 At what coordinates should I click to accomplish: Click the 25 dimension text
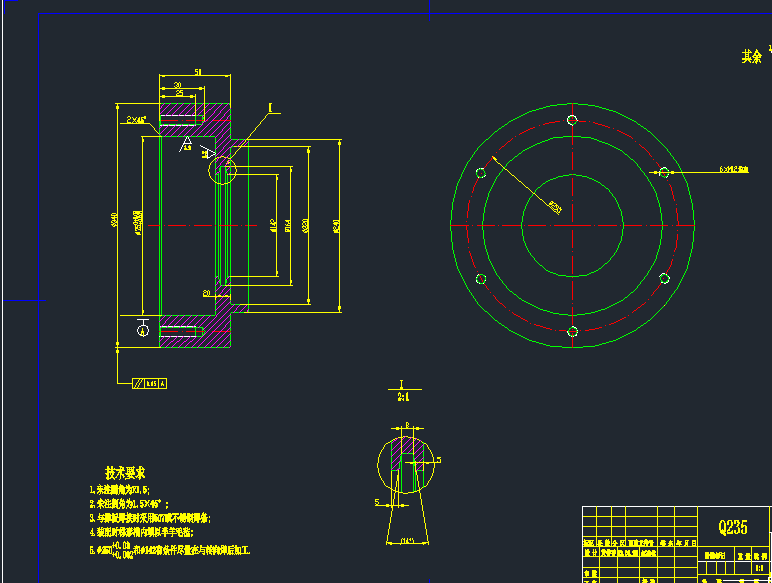click(x=179, y=93)
